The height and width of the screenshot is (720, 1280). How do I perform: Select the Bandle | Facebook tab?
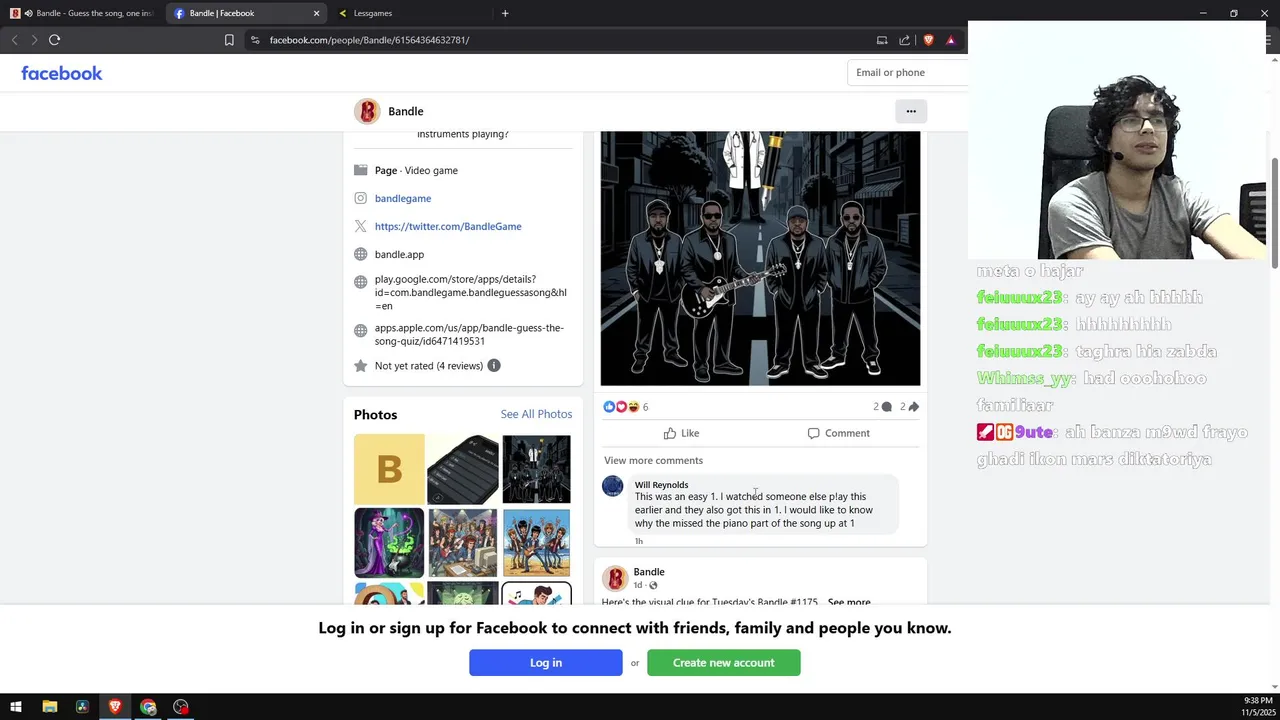[x=247, y=13]
